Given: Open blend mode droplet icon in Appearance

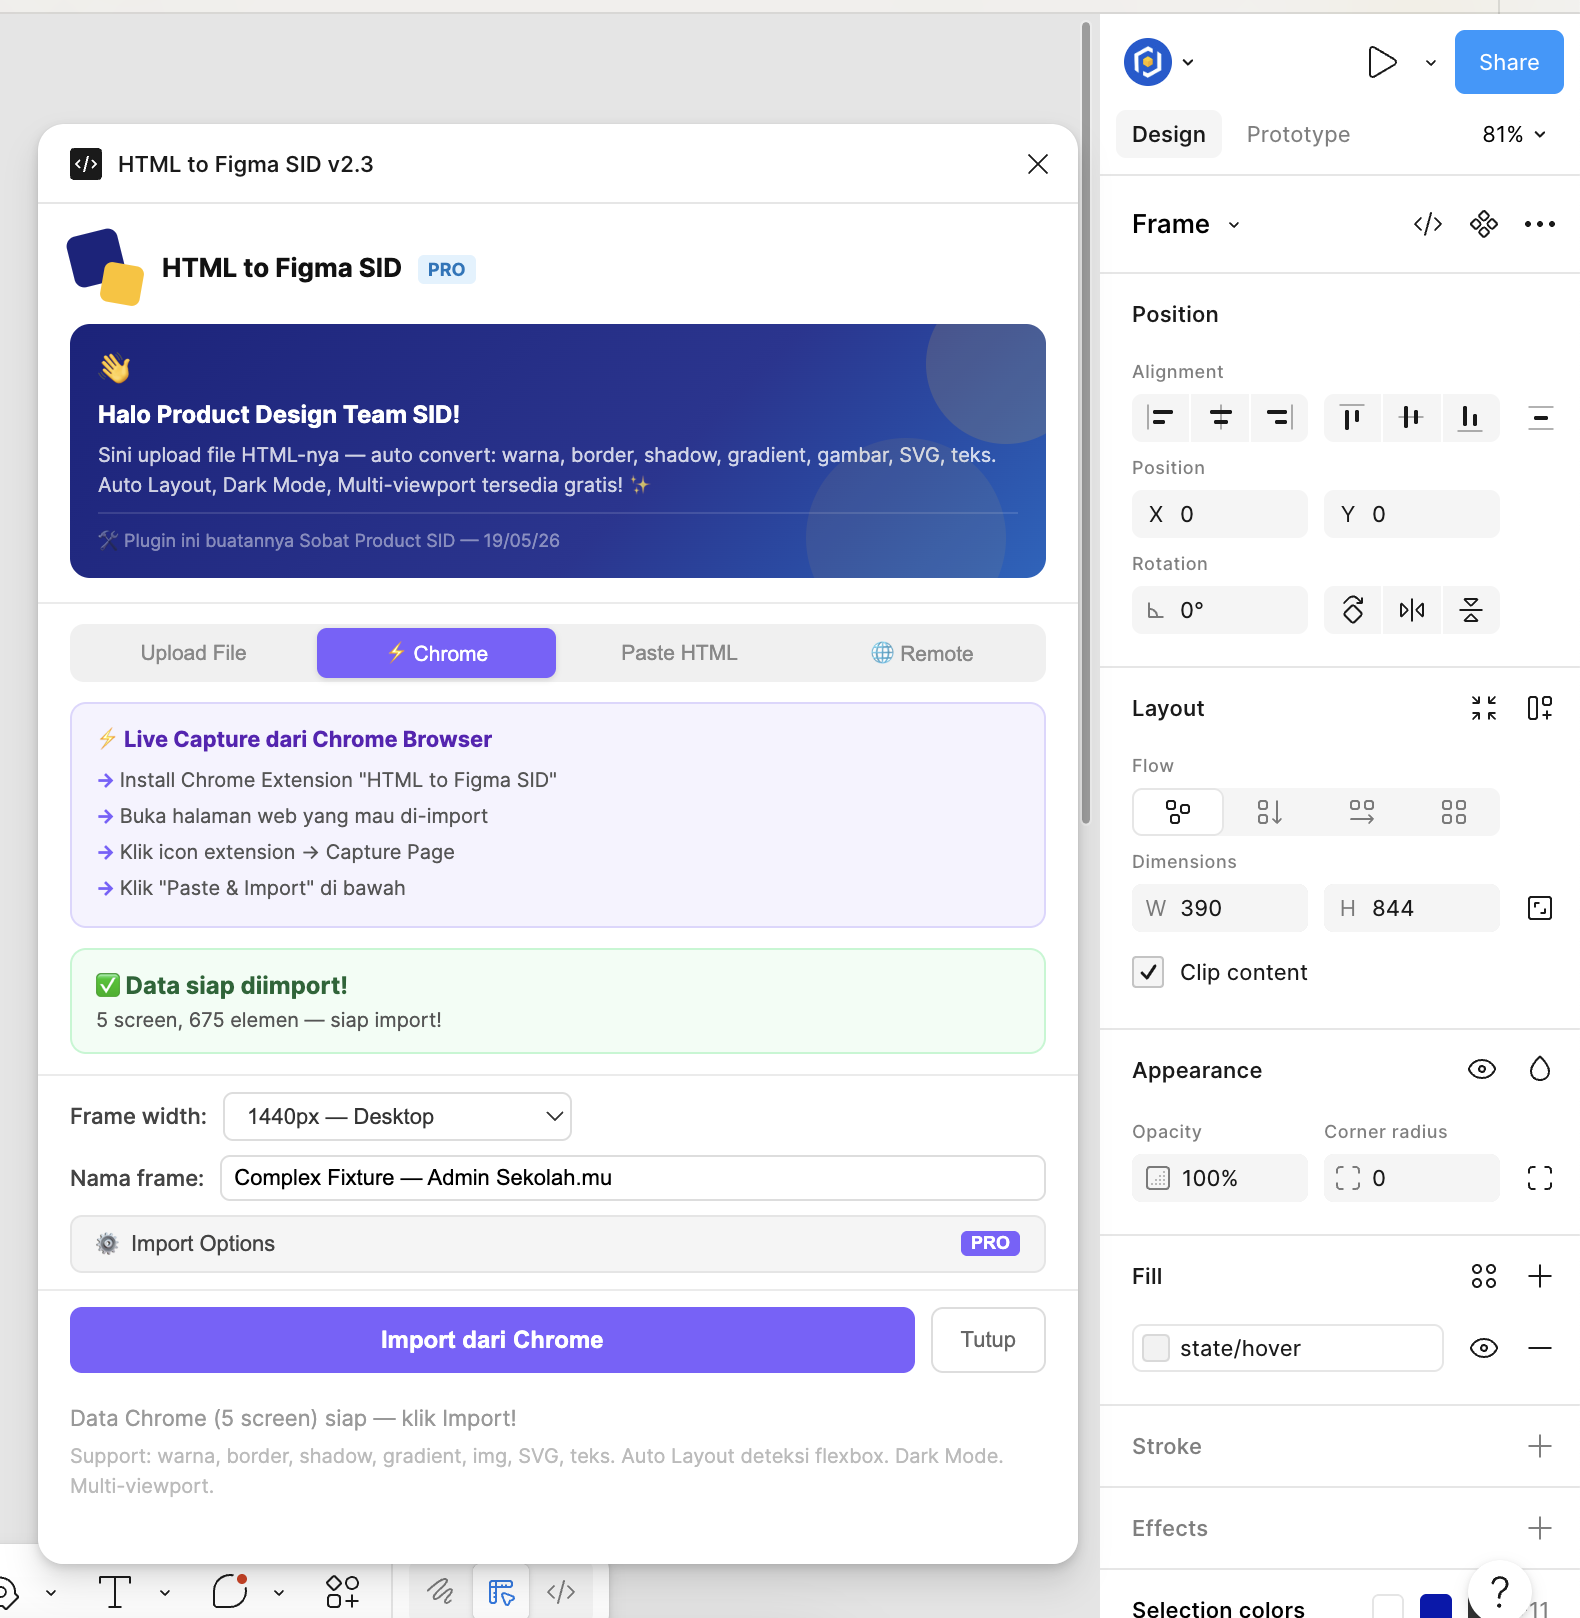Looking at the screenshot, I should pyautogui.click(x=1540, y=1070).
